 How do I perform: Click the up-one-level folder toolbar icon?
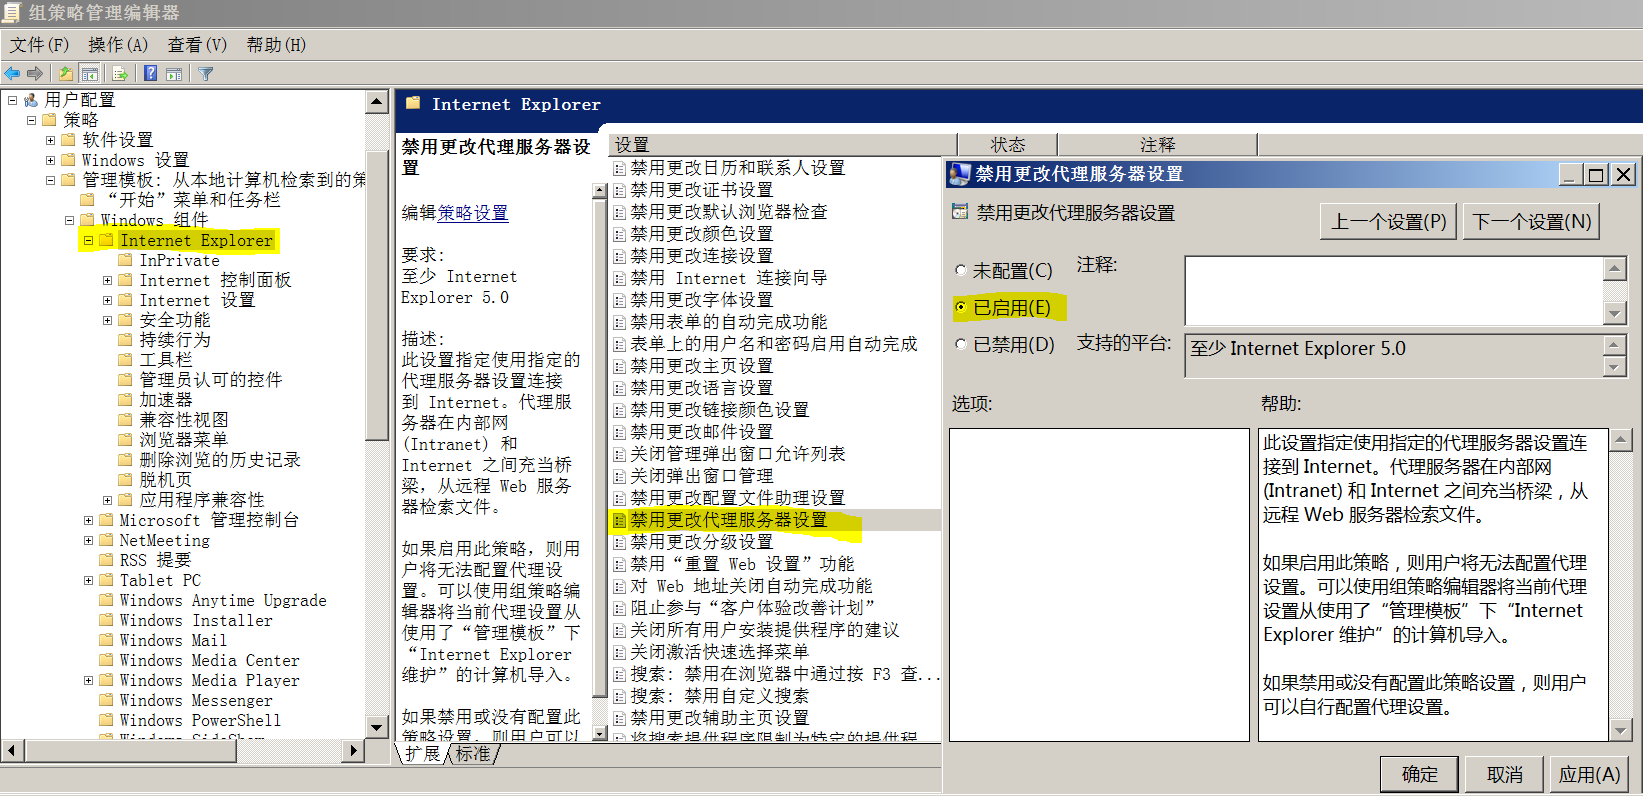[x=66, y=73]
